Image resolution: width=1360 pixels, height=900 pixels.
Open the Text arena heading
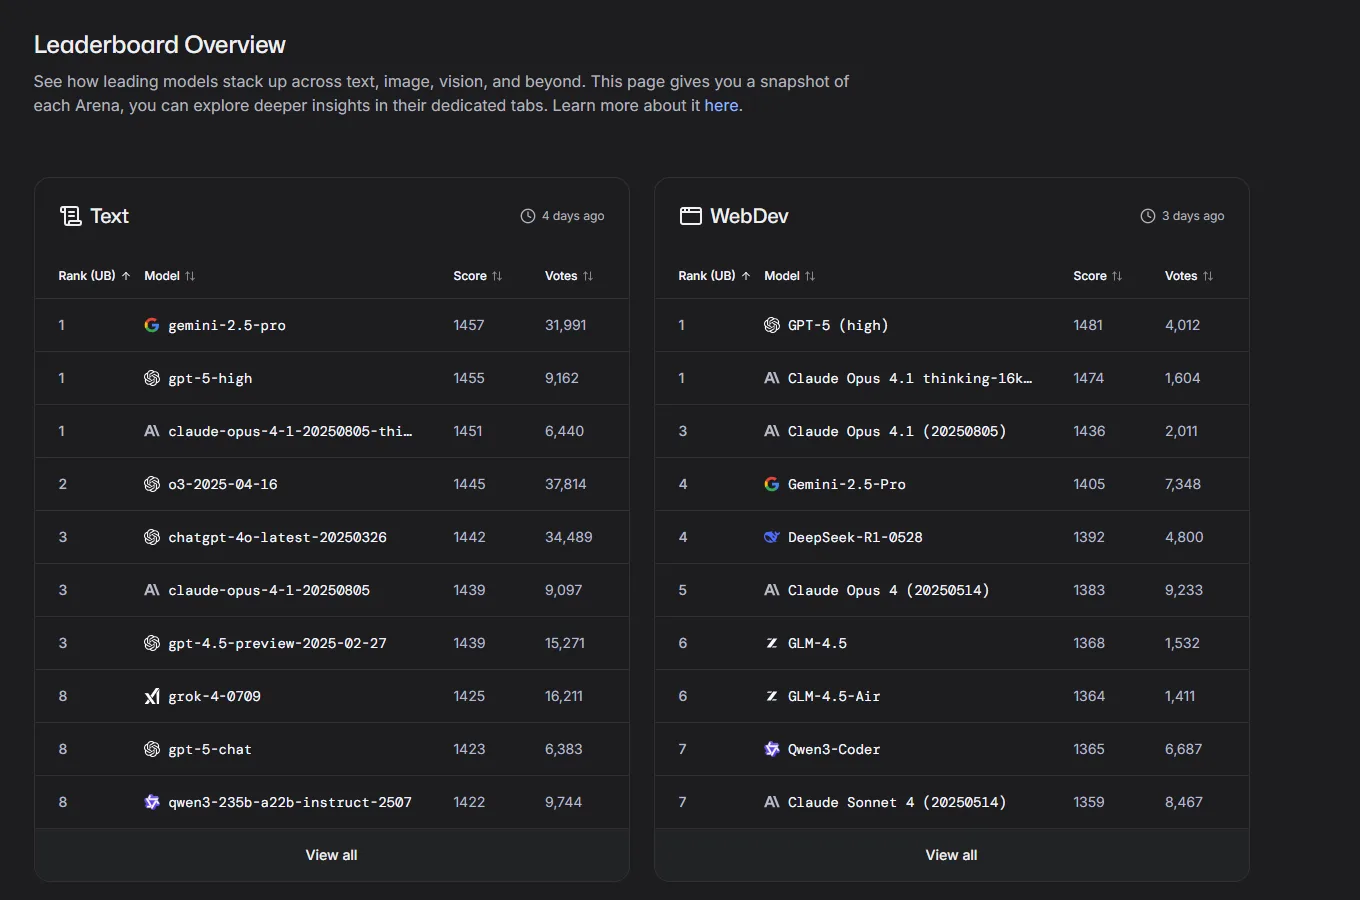pos(109,216)
